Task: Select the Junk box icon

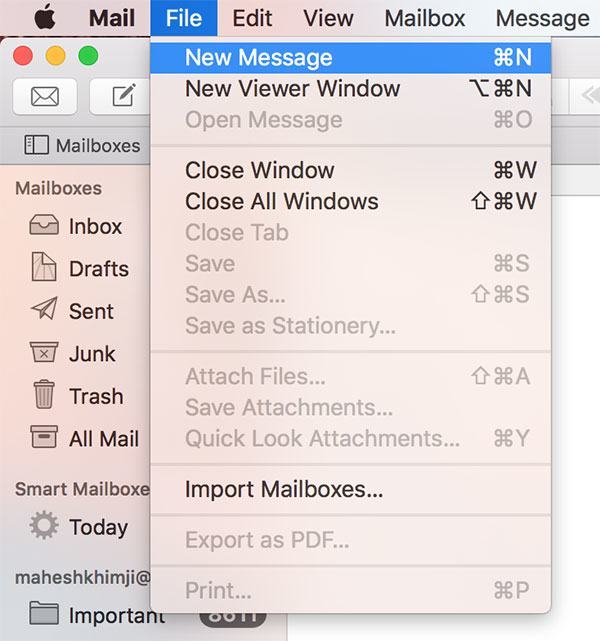Action: pyautogui.click(x=44, y=352)
